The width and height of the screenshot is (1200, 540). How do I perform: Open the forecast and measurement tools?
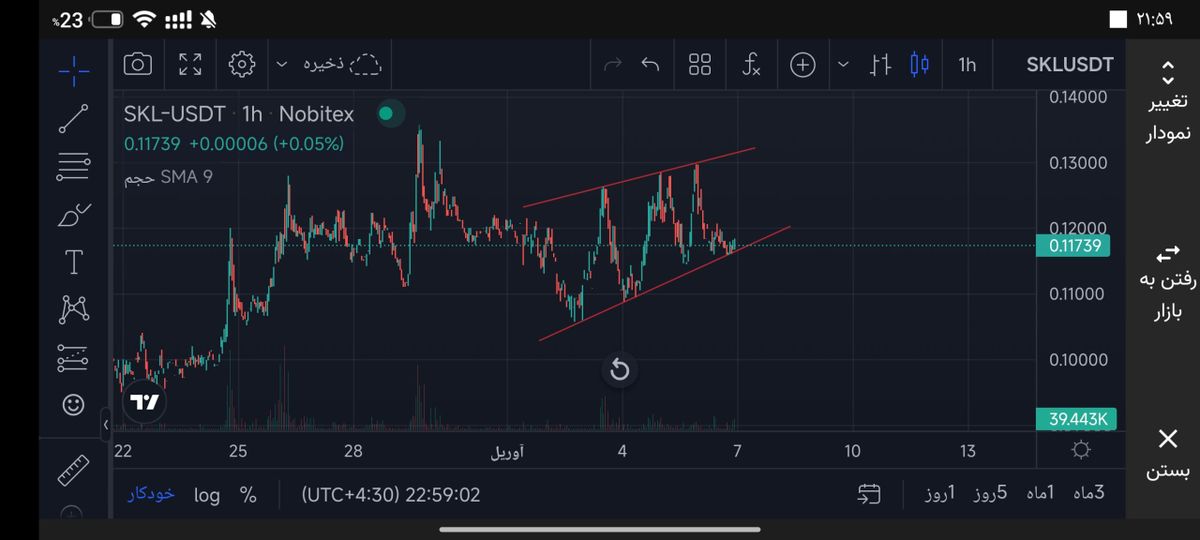[x=73, y=357]
